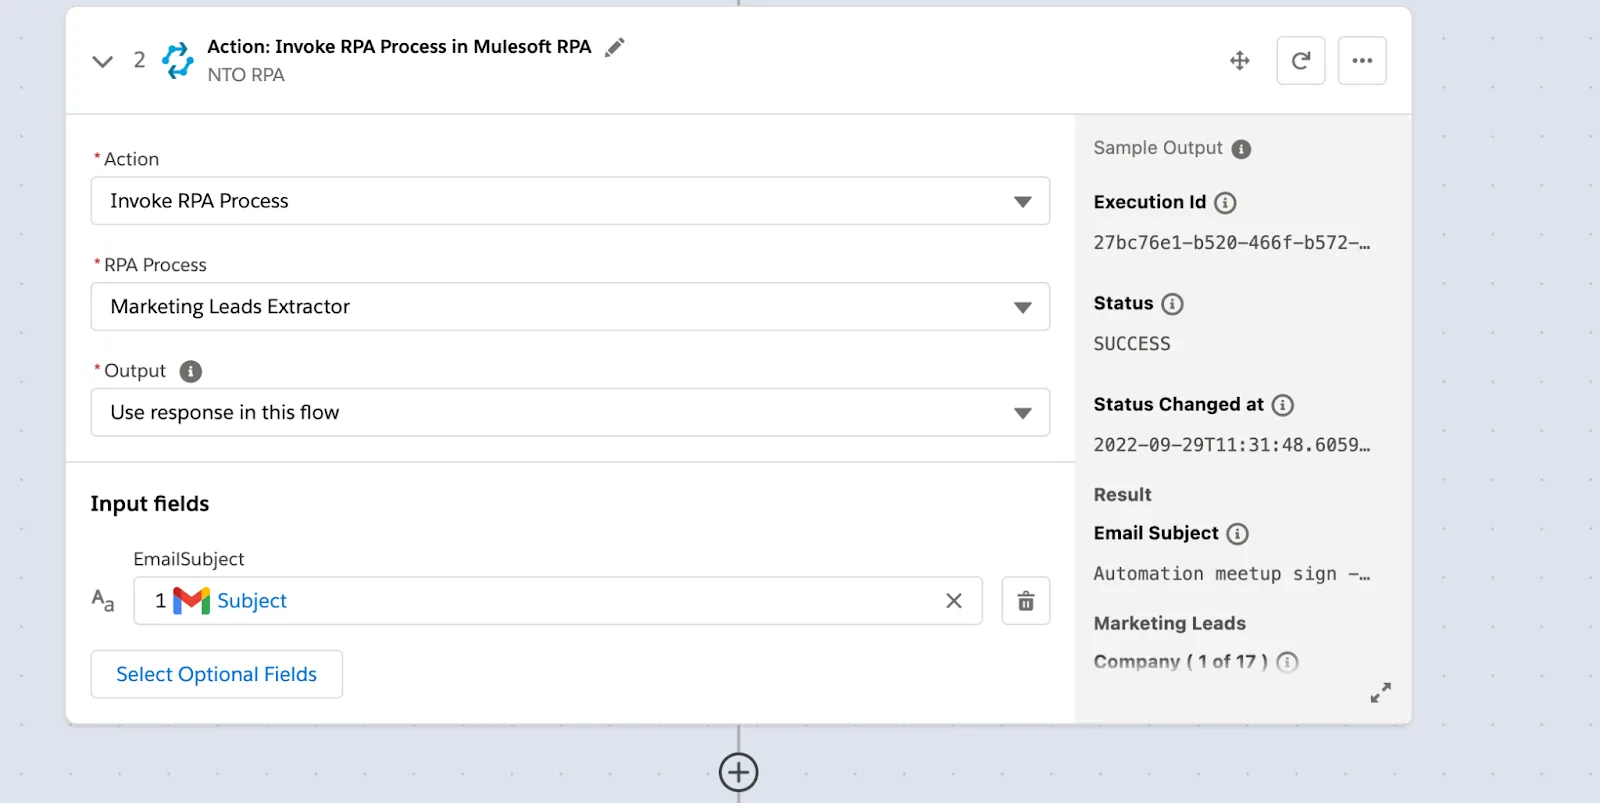Click the Gmail Subject pill icon
This screenshot has height=803, width=1600.
tap(191, 601)
